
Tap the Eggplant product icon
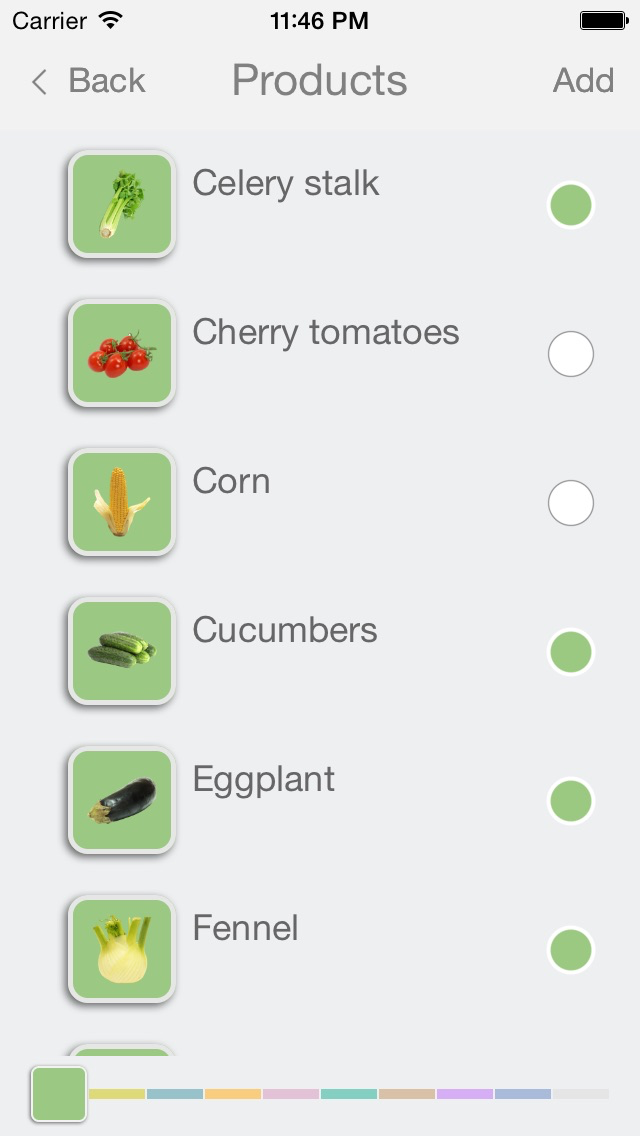point(121,800)
